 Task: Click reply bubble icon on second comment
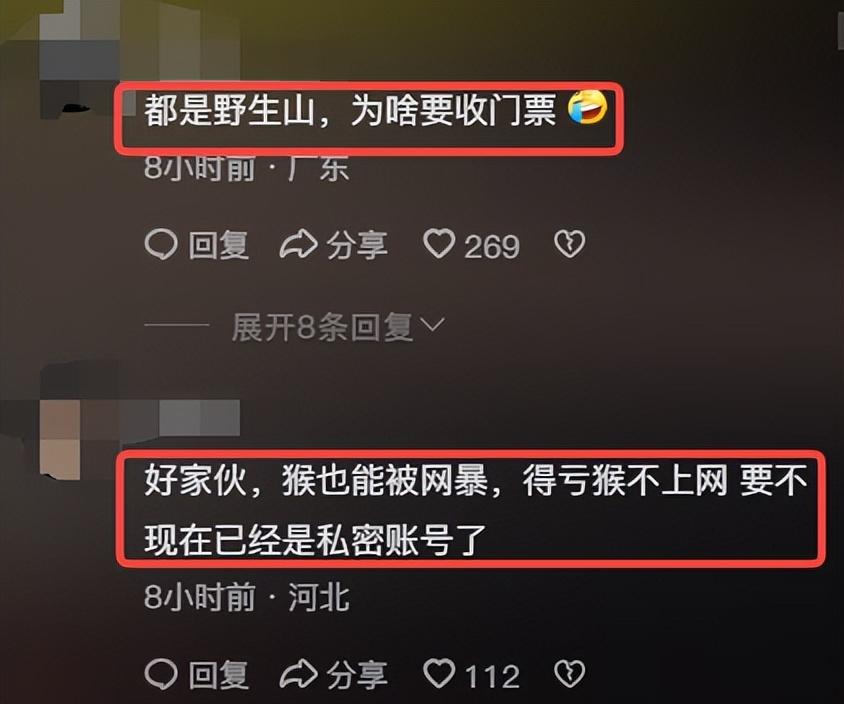pyautogui.click(x=161, y=674)
